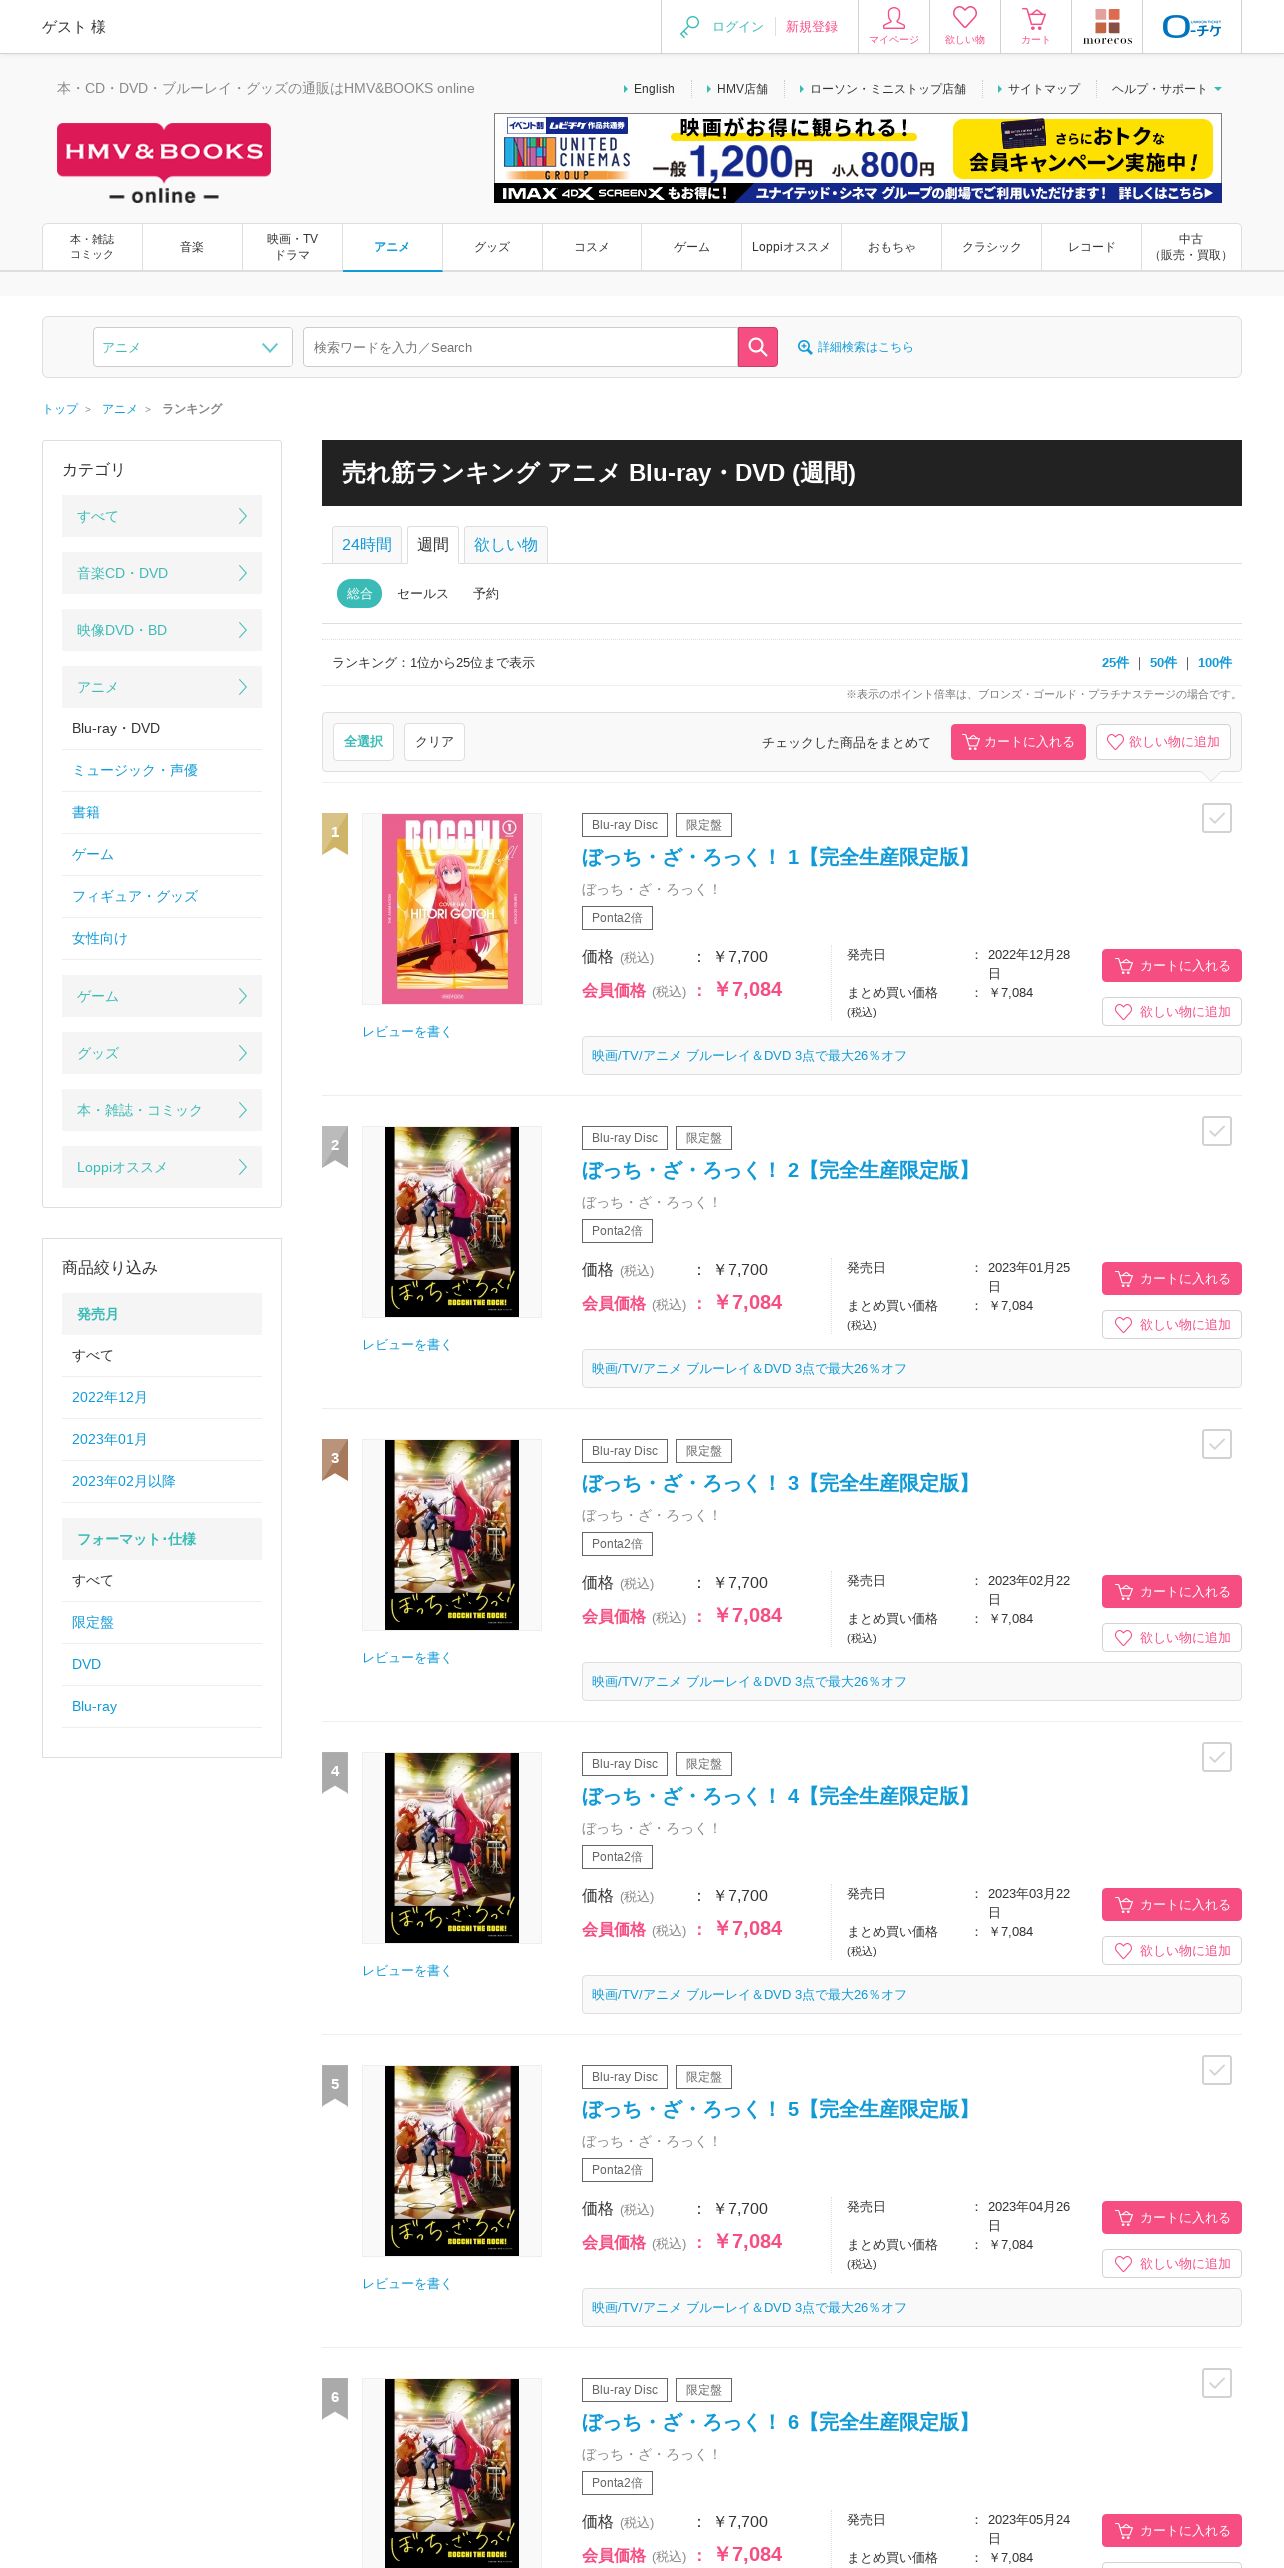Screen dimensions: 1284x2568
Task: Add ぼっち・ざ・ろっく！ 2 to cart
Action: pyautogui.click(x=1172, y=1279)
